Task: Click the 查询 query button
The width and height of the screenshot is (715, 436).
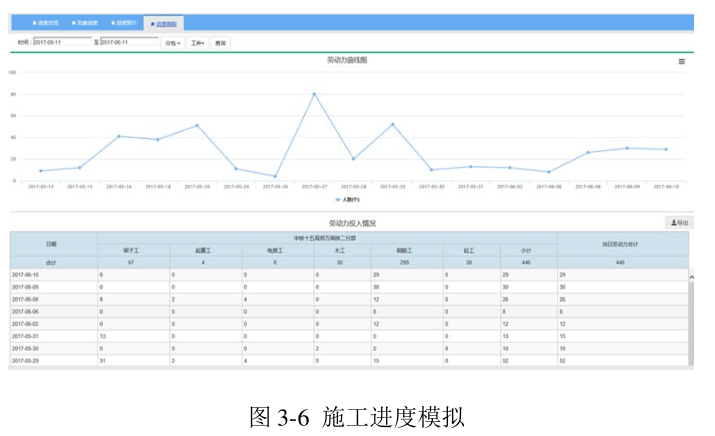Action: (220, 43)
